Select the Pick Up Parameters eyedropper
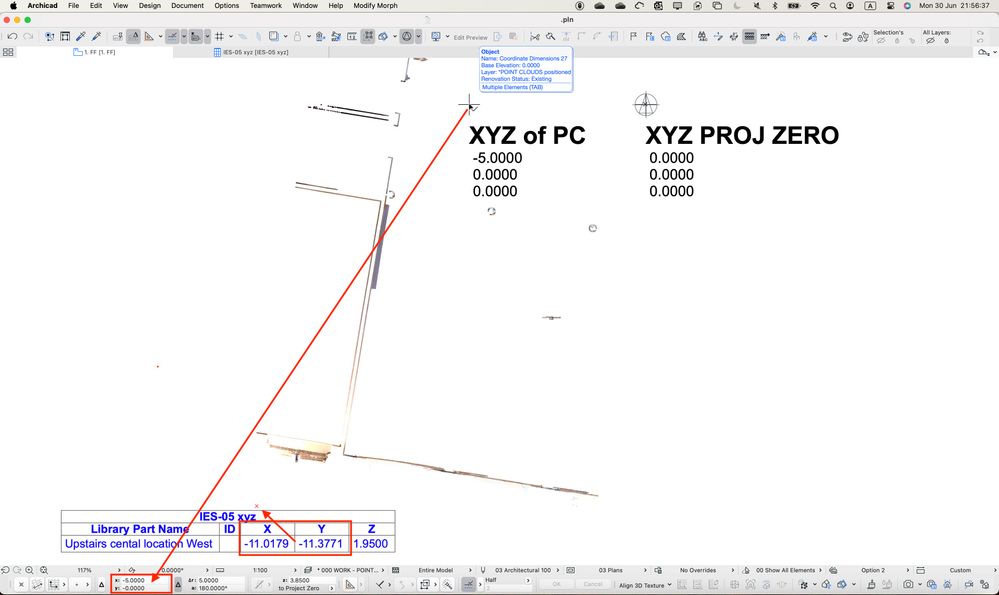 pos(81,37)
